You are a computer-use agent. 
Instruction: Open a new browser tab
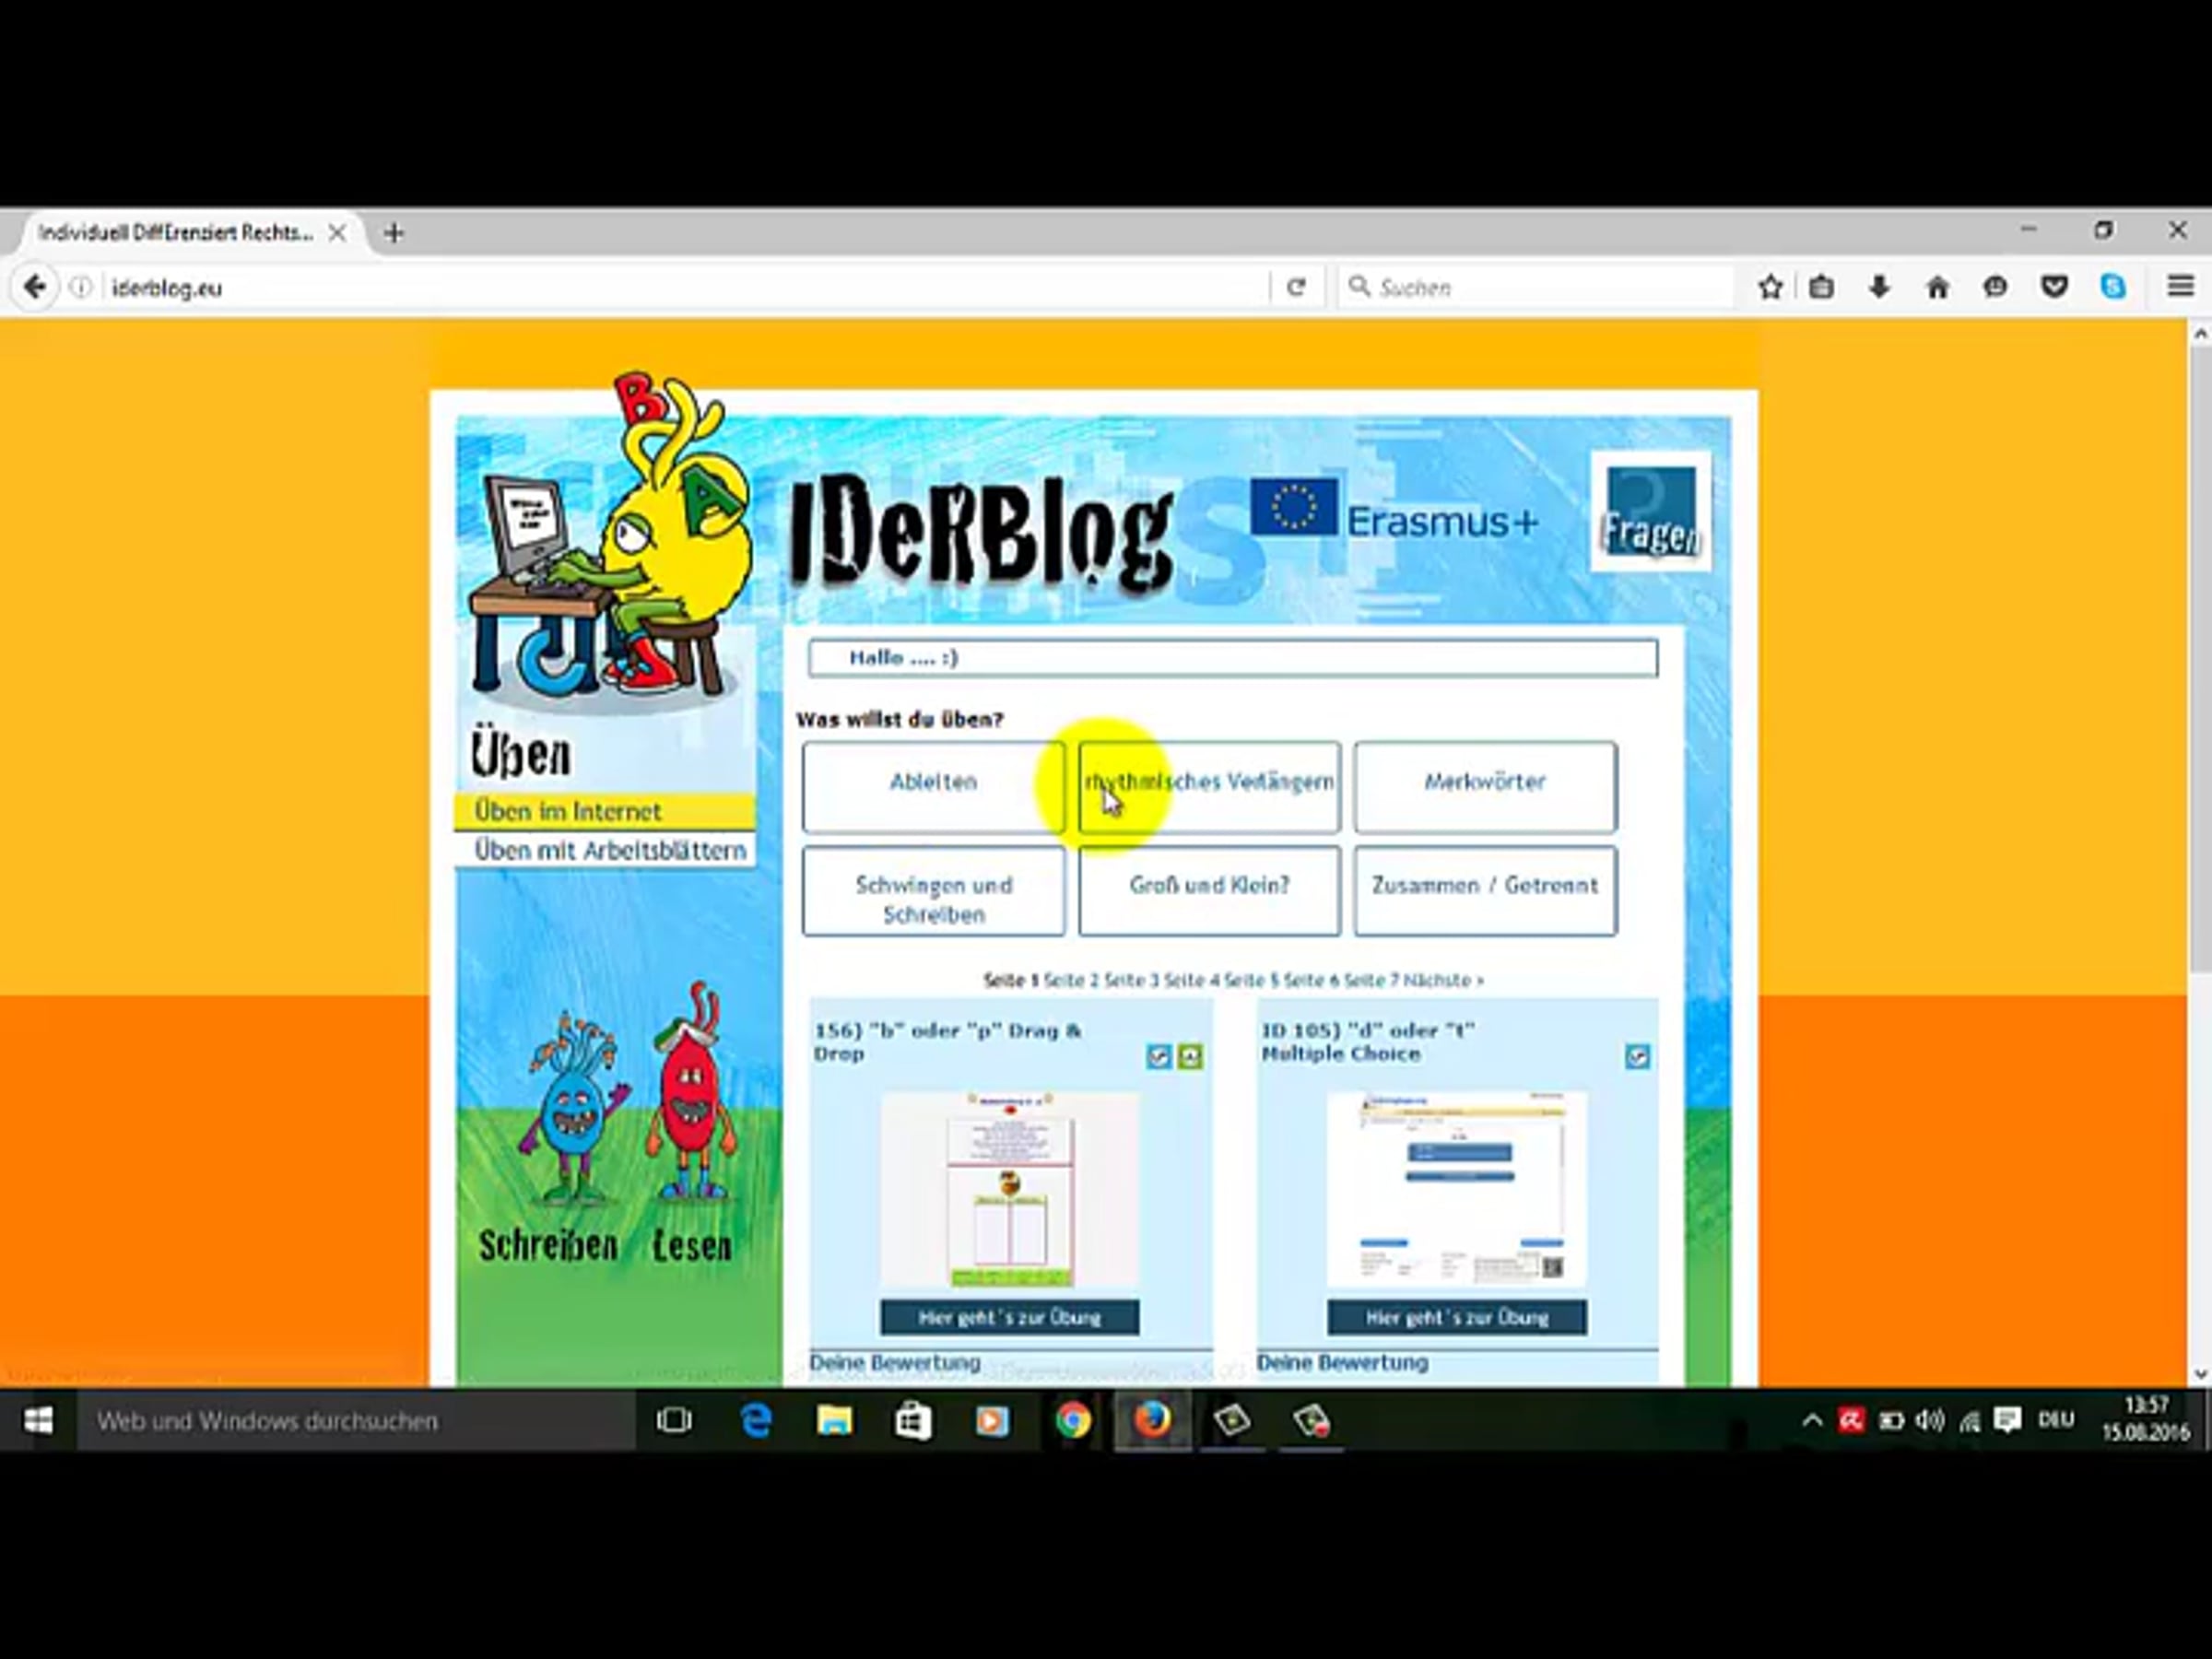pyautogui.click(x=394, y=233)
